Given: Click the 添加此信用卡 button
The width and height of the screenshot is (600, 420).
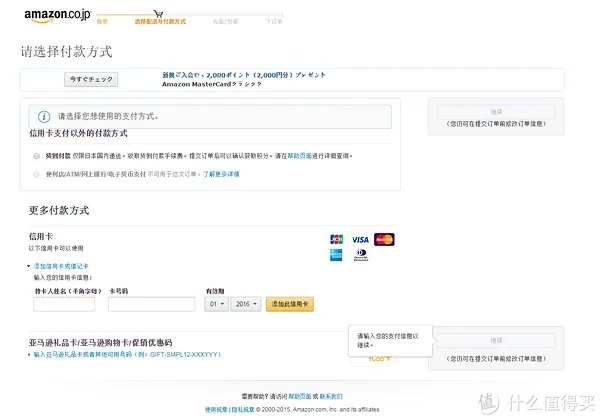Looking at the screenshot, I should click(x=290, y=304).
